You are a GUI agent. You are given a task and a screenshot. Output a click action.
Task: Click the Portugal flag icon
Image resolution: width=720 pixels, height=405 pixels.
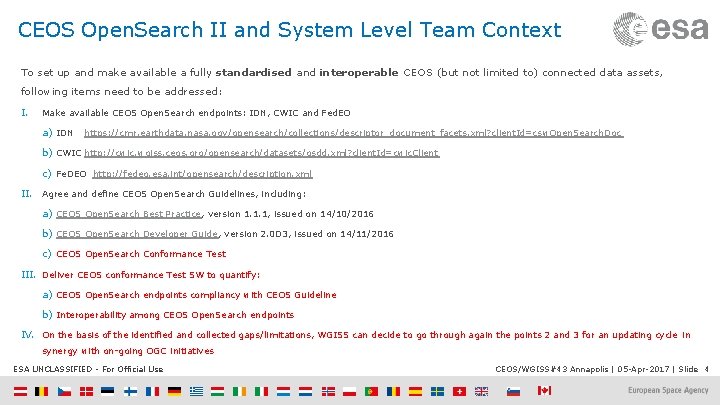coord(371,391)
